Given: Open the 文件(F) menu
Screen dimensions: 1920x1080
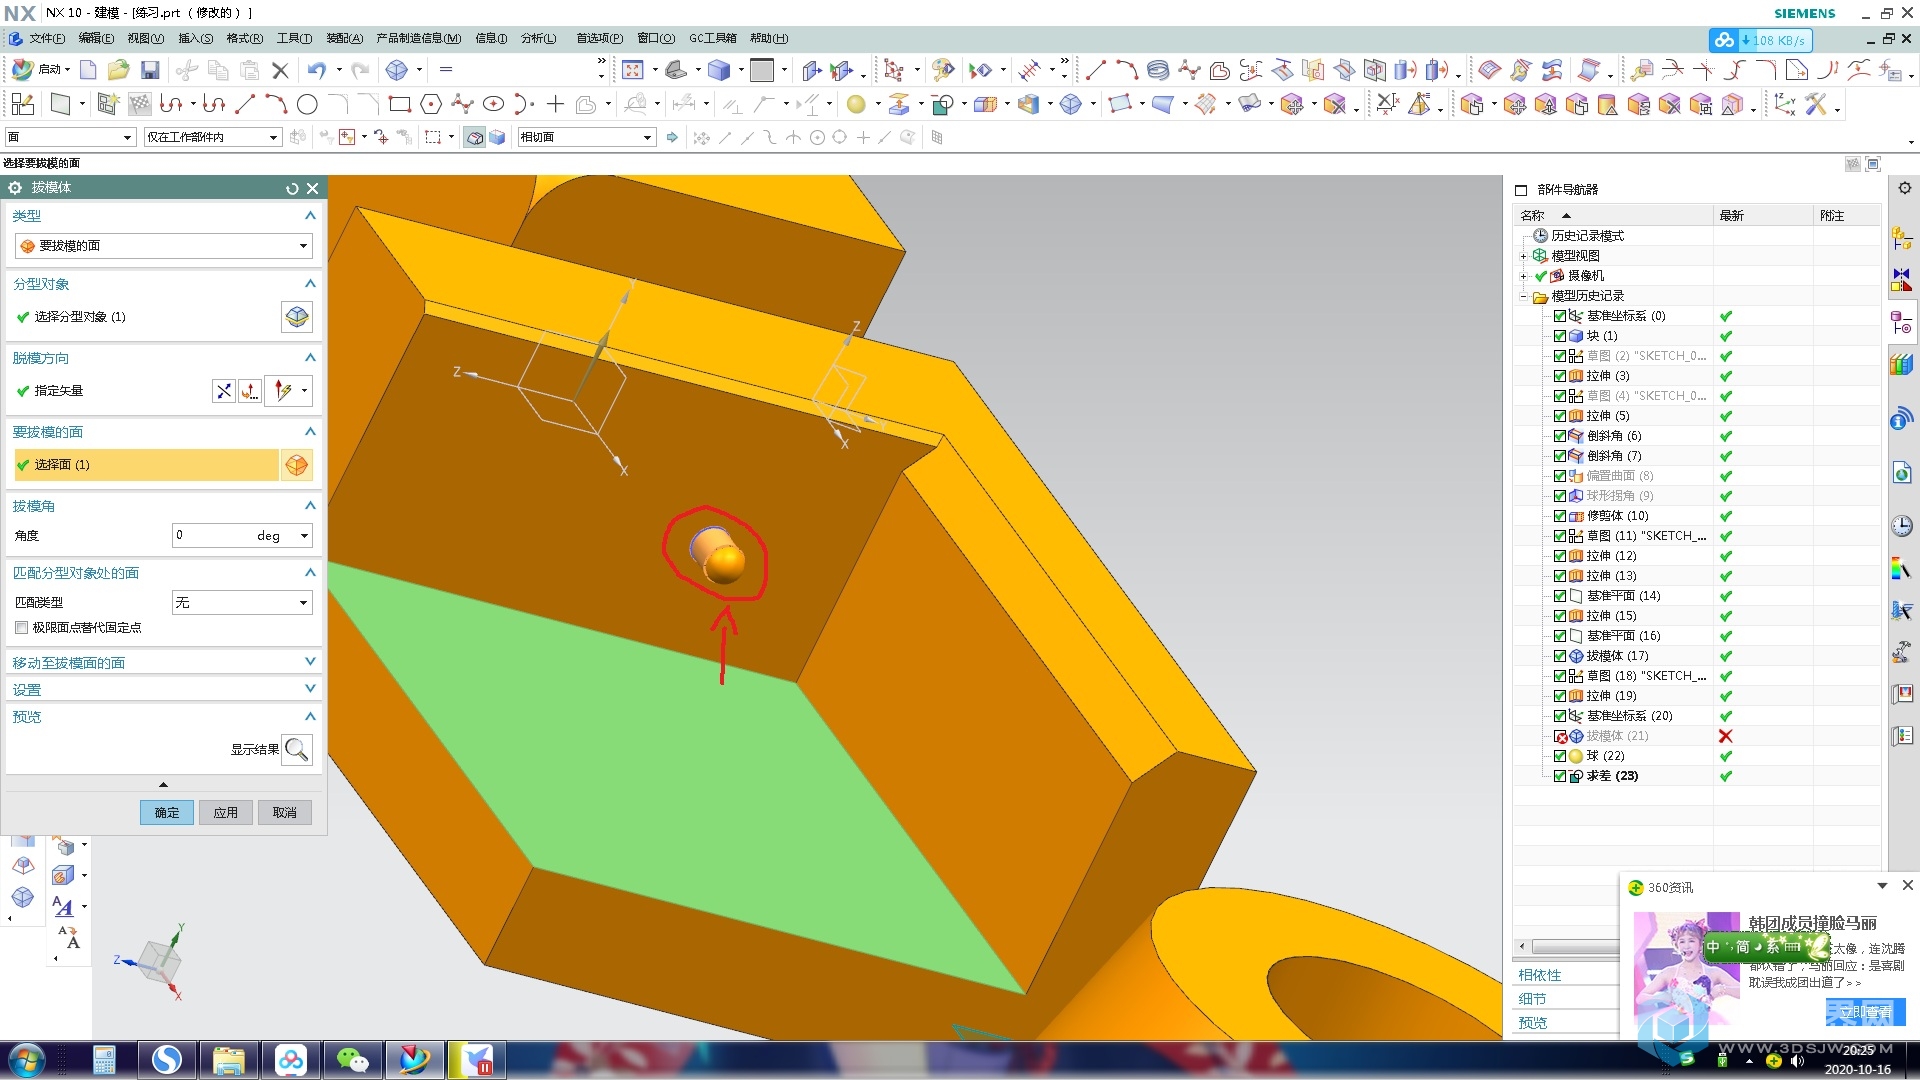Looking at the screenshot, I should (x=46, y=38).
